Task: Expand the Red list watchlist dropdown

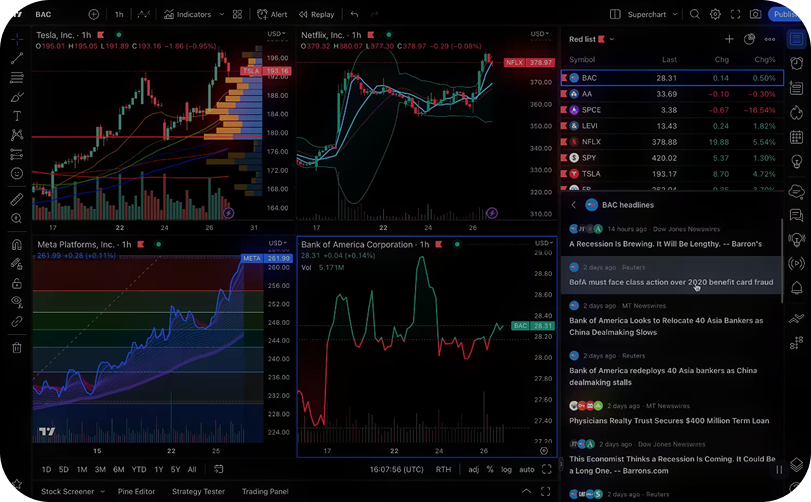Action: point(612,39)
